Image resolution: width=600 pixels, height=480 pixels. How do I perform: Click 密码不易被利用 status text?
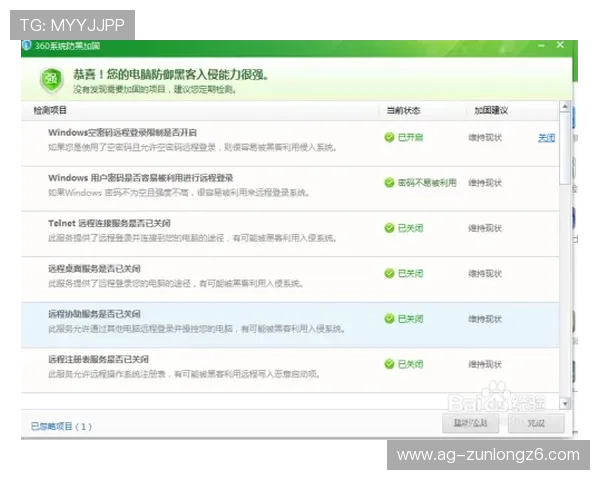427,183
